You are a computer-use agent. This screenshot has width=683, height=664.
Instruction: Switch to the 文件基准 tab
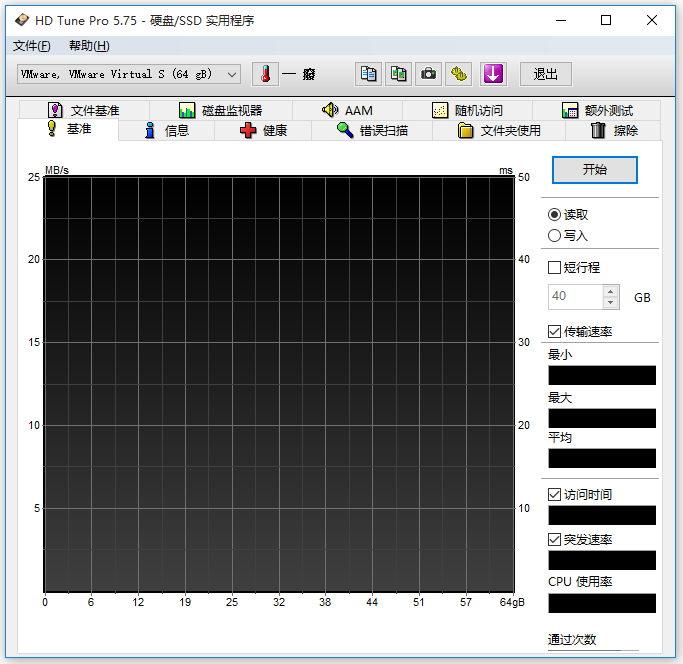pos(84,110)
